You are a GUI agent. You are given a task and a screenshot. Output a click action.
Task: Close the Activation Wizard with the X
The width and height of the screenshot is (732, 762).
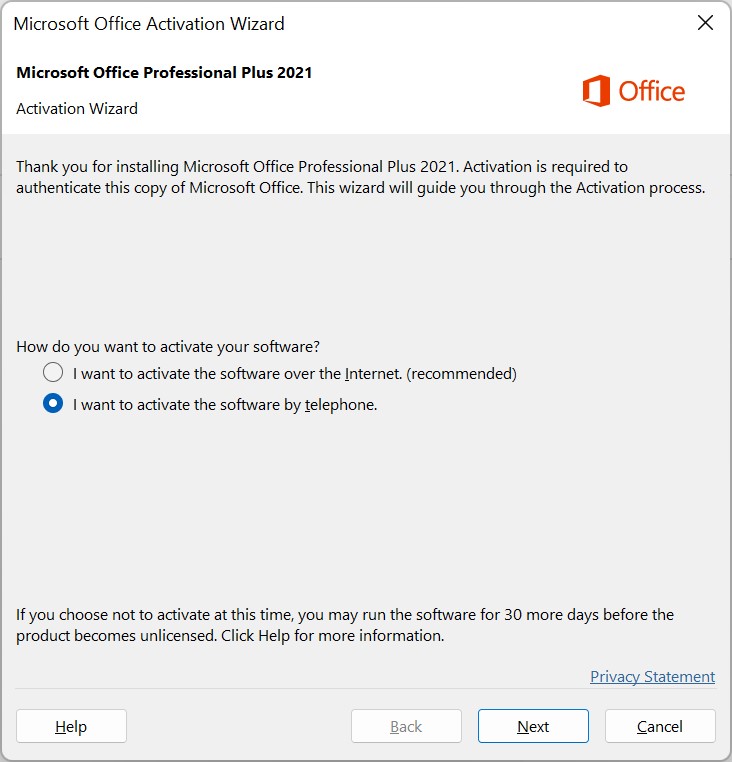[x=705, y=23]
